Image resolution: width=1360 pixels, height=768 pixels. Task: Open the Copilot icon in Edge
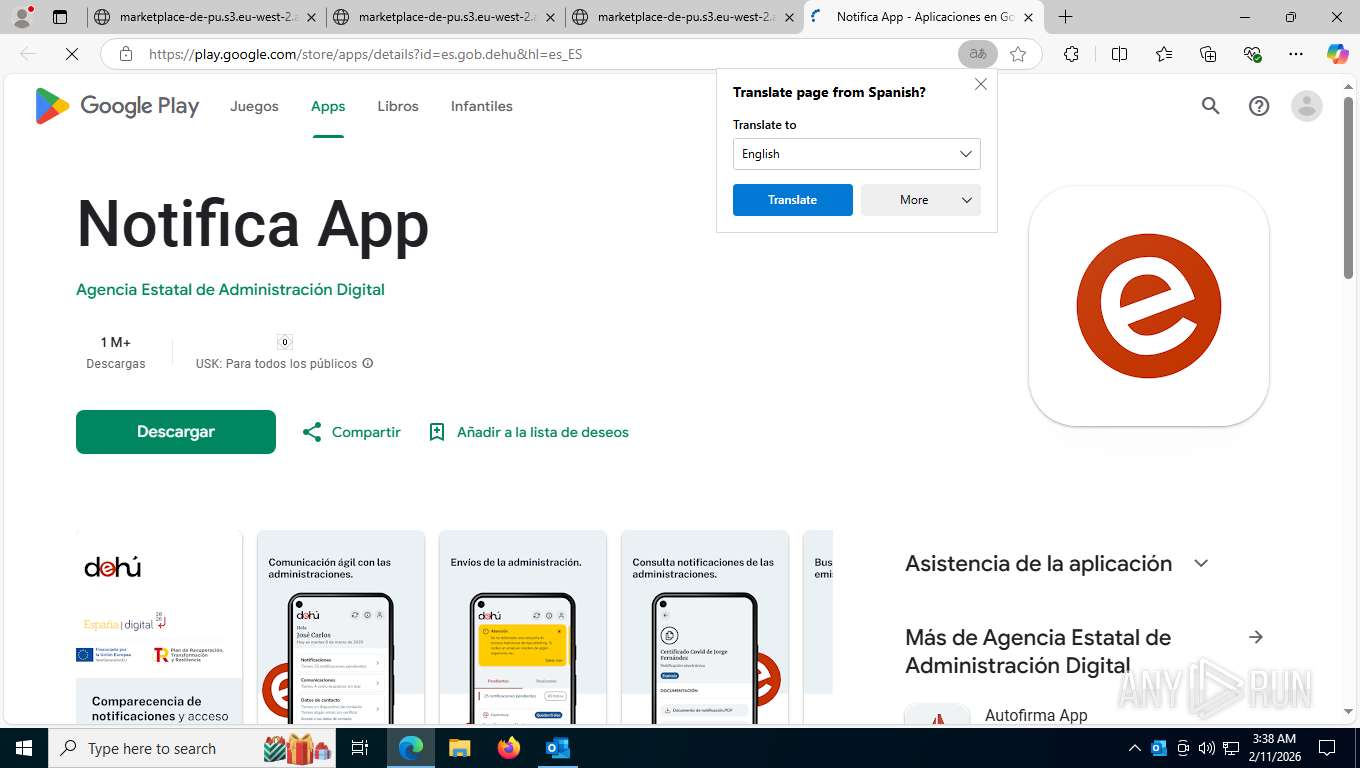click(x=1337, y=54)
